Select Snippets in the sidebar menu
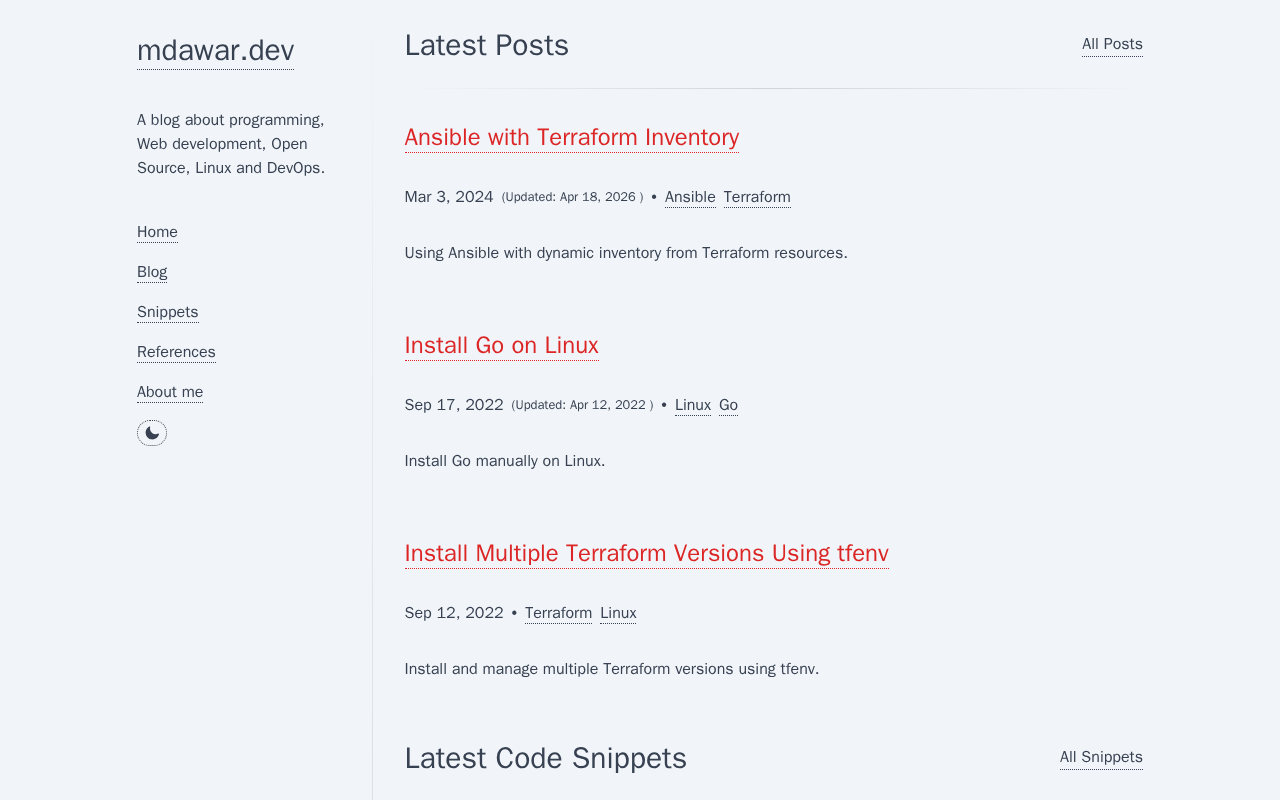The height and width of the screenshot is (800, 1280). tap(168, 312)
